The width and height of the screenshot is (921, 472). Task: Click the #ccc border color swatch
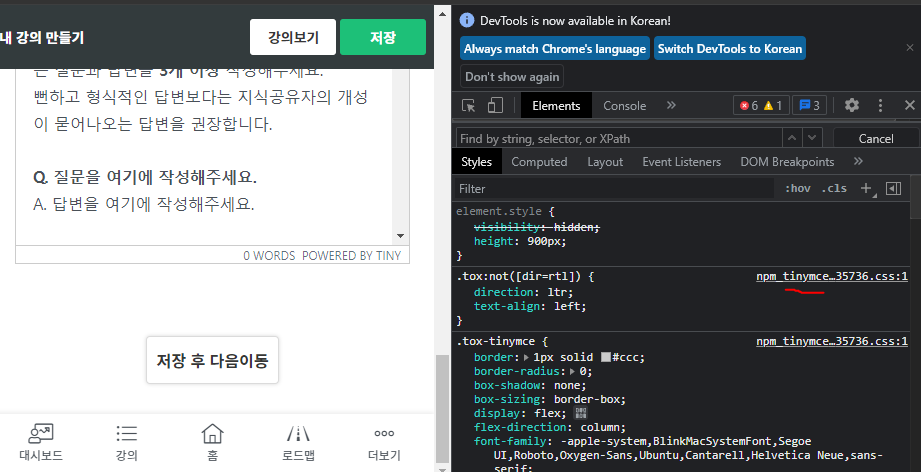(606, 357)
